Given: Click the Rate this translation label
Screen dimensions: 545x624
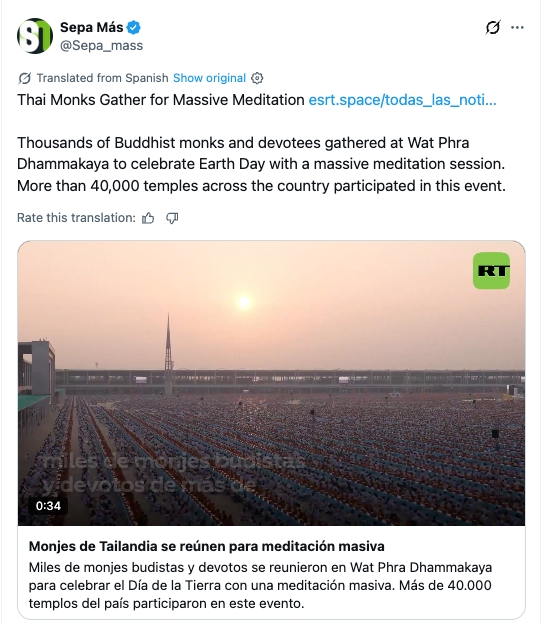Looking at the screenshot, I should [x=76, y=218].
